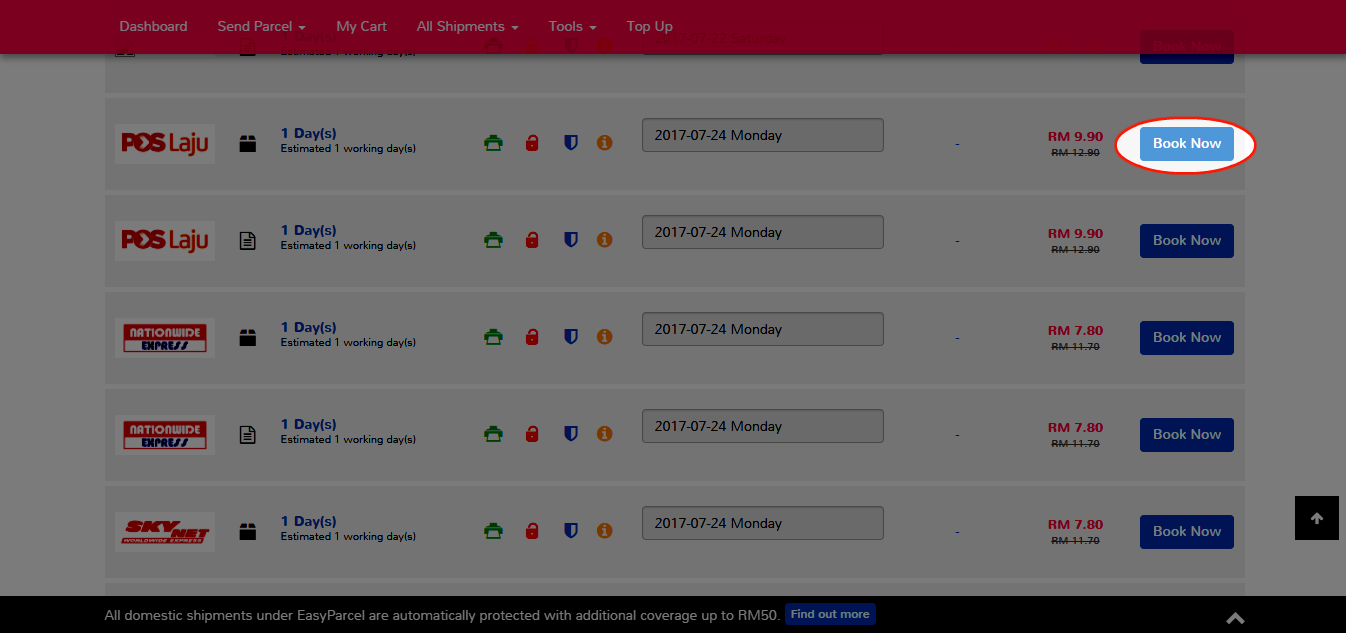
Task: Click the red lock icon in POS Laju document row
Action: (x=532, y=240)
